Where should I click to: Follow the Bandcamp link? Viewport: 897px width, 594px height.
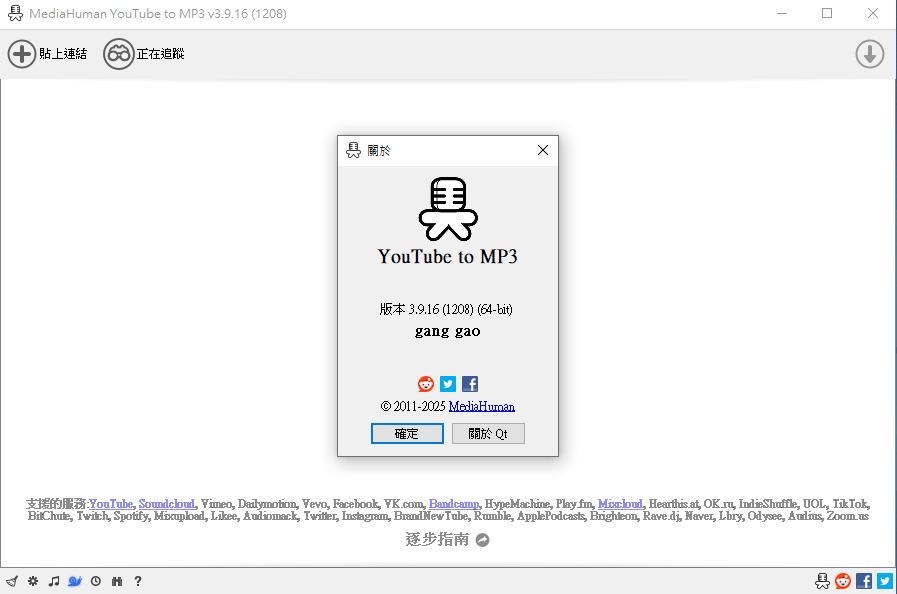click(454, 504)
